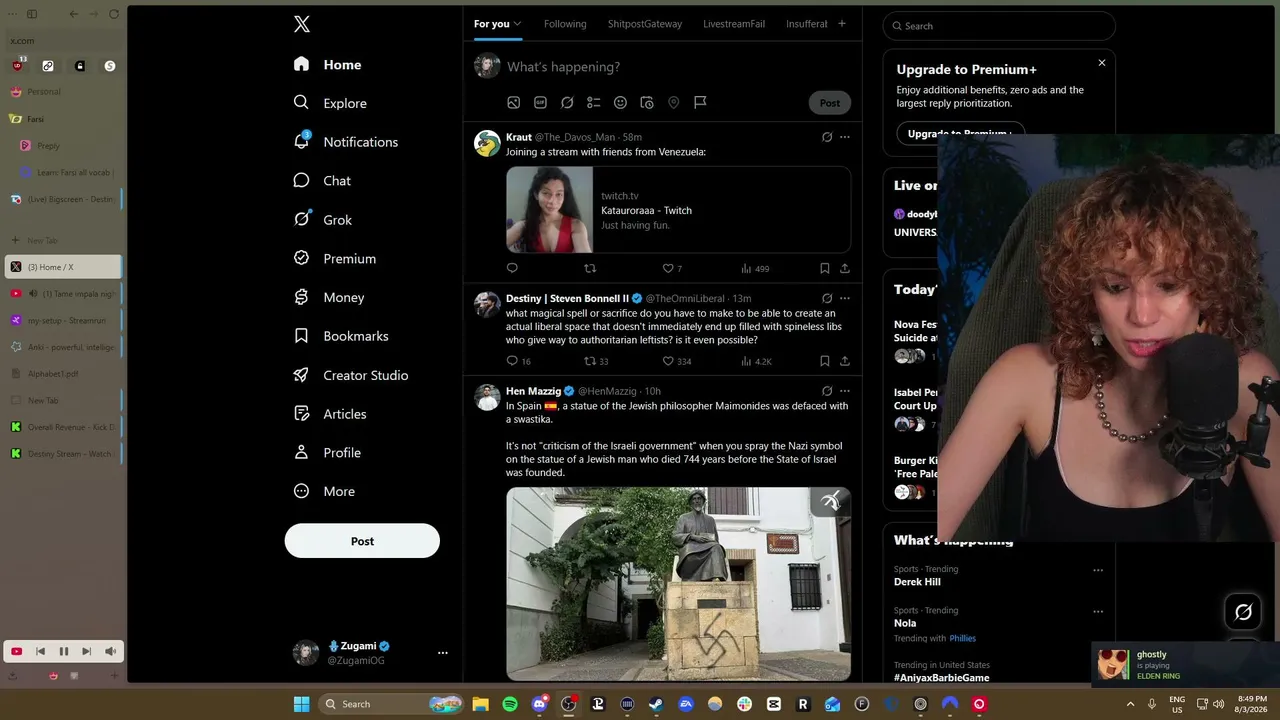Open the Alphabet1.pdf browser tab

tap(64, 374)
